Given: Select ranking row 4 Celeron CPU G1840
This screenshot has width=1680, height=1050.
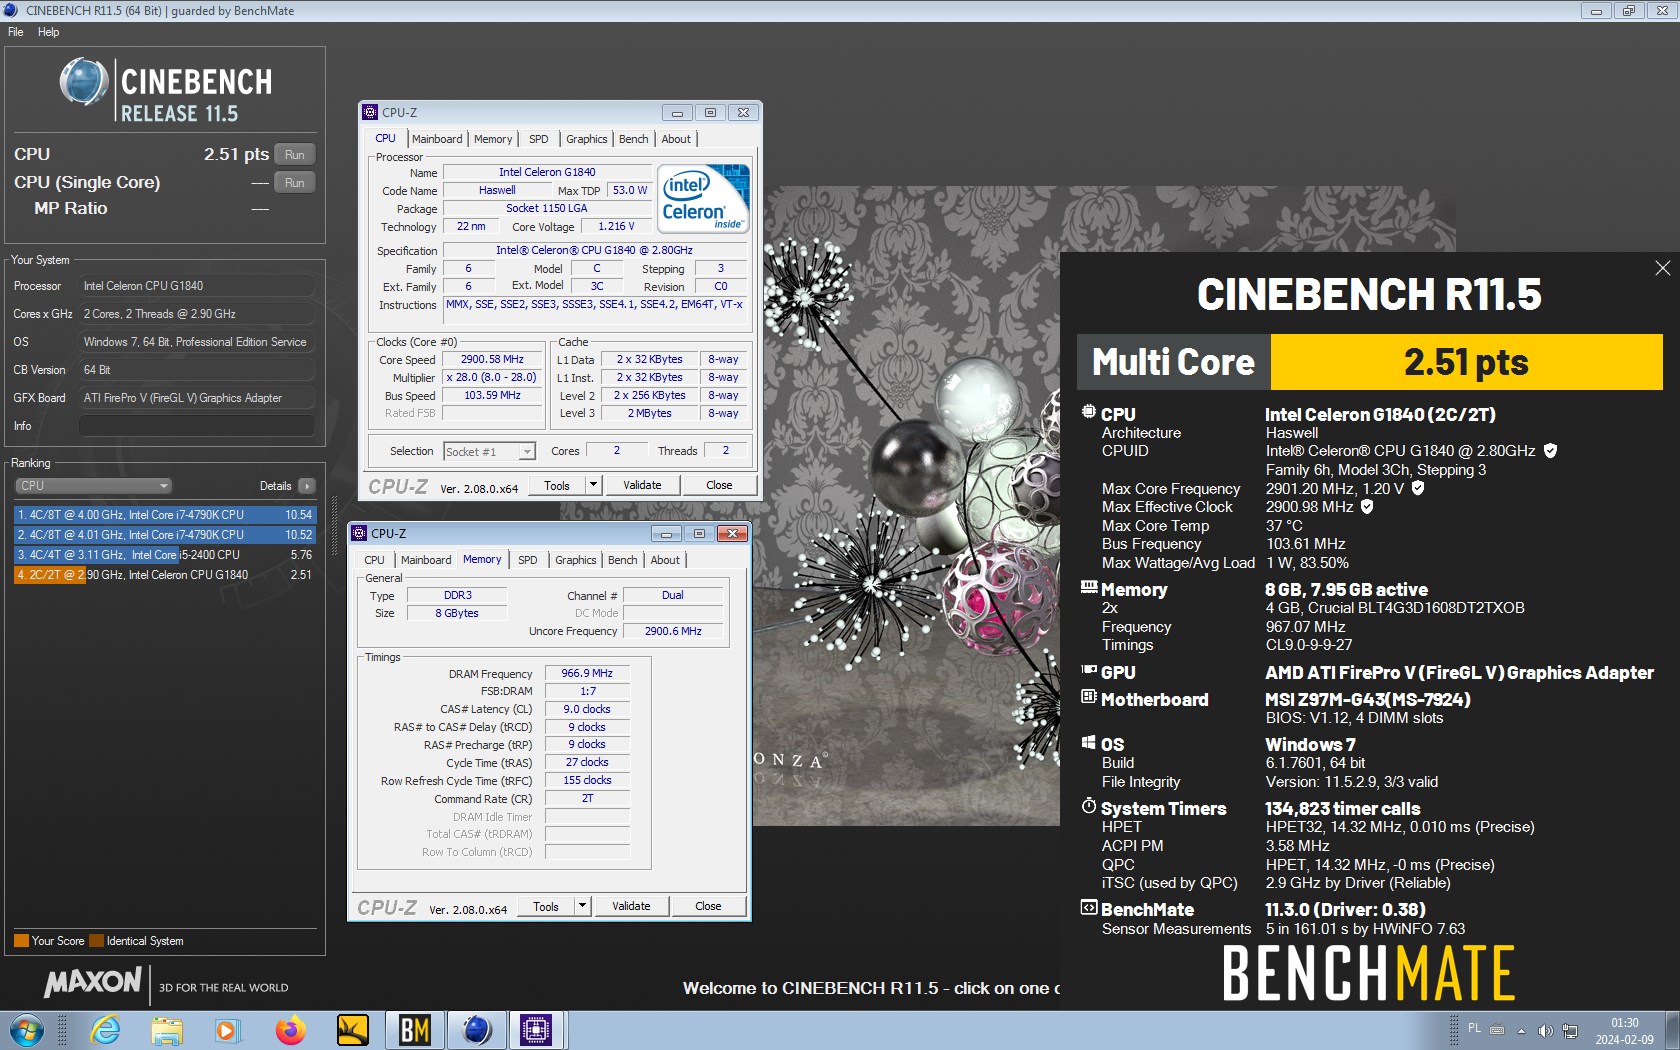Looking at the screenshot, I should pyautogui.click(x=165, y=575).
